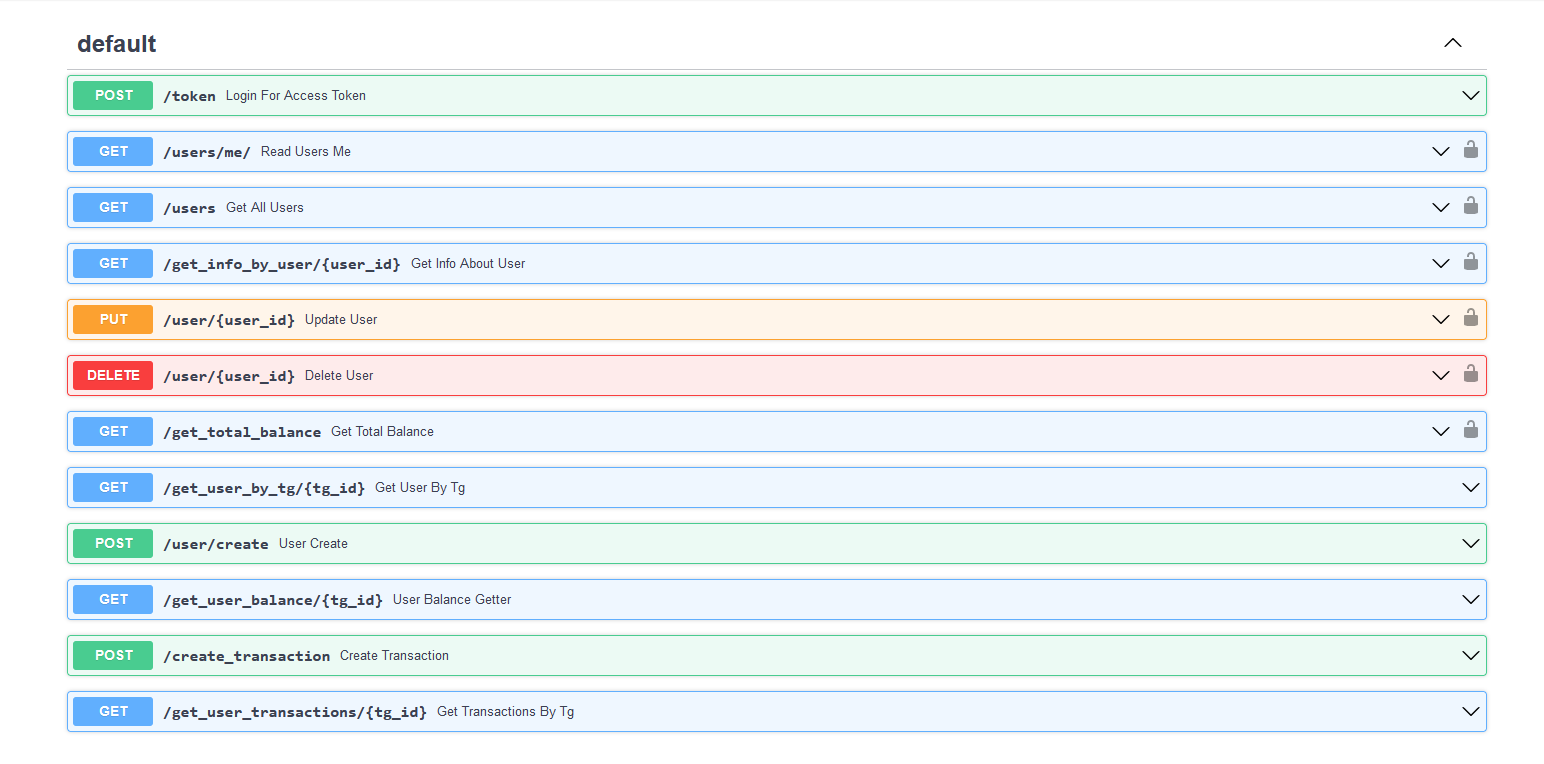Image resolution: width=1544 pixels, height=764 pixels.
Task: Expand the chevron on Get User By Tg
Action: click(x=1470, y=488)
